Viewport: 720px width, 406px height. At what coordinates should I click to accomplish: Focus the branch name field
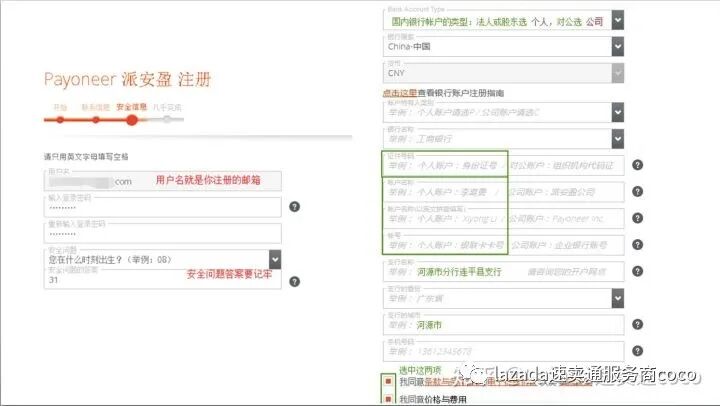[x=503, y=271]
